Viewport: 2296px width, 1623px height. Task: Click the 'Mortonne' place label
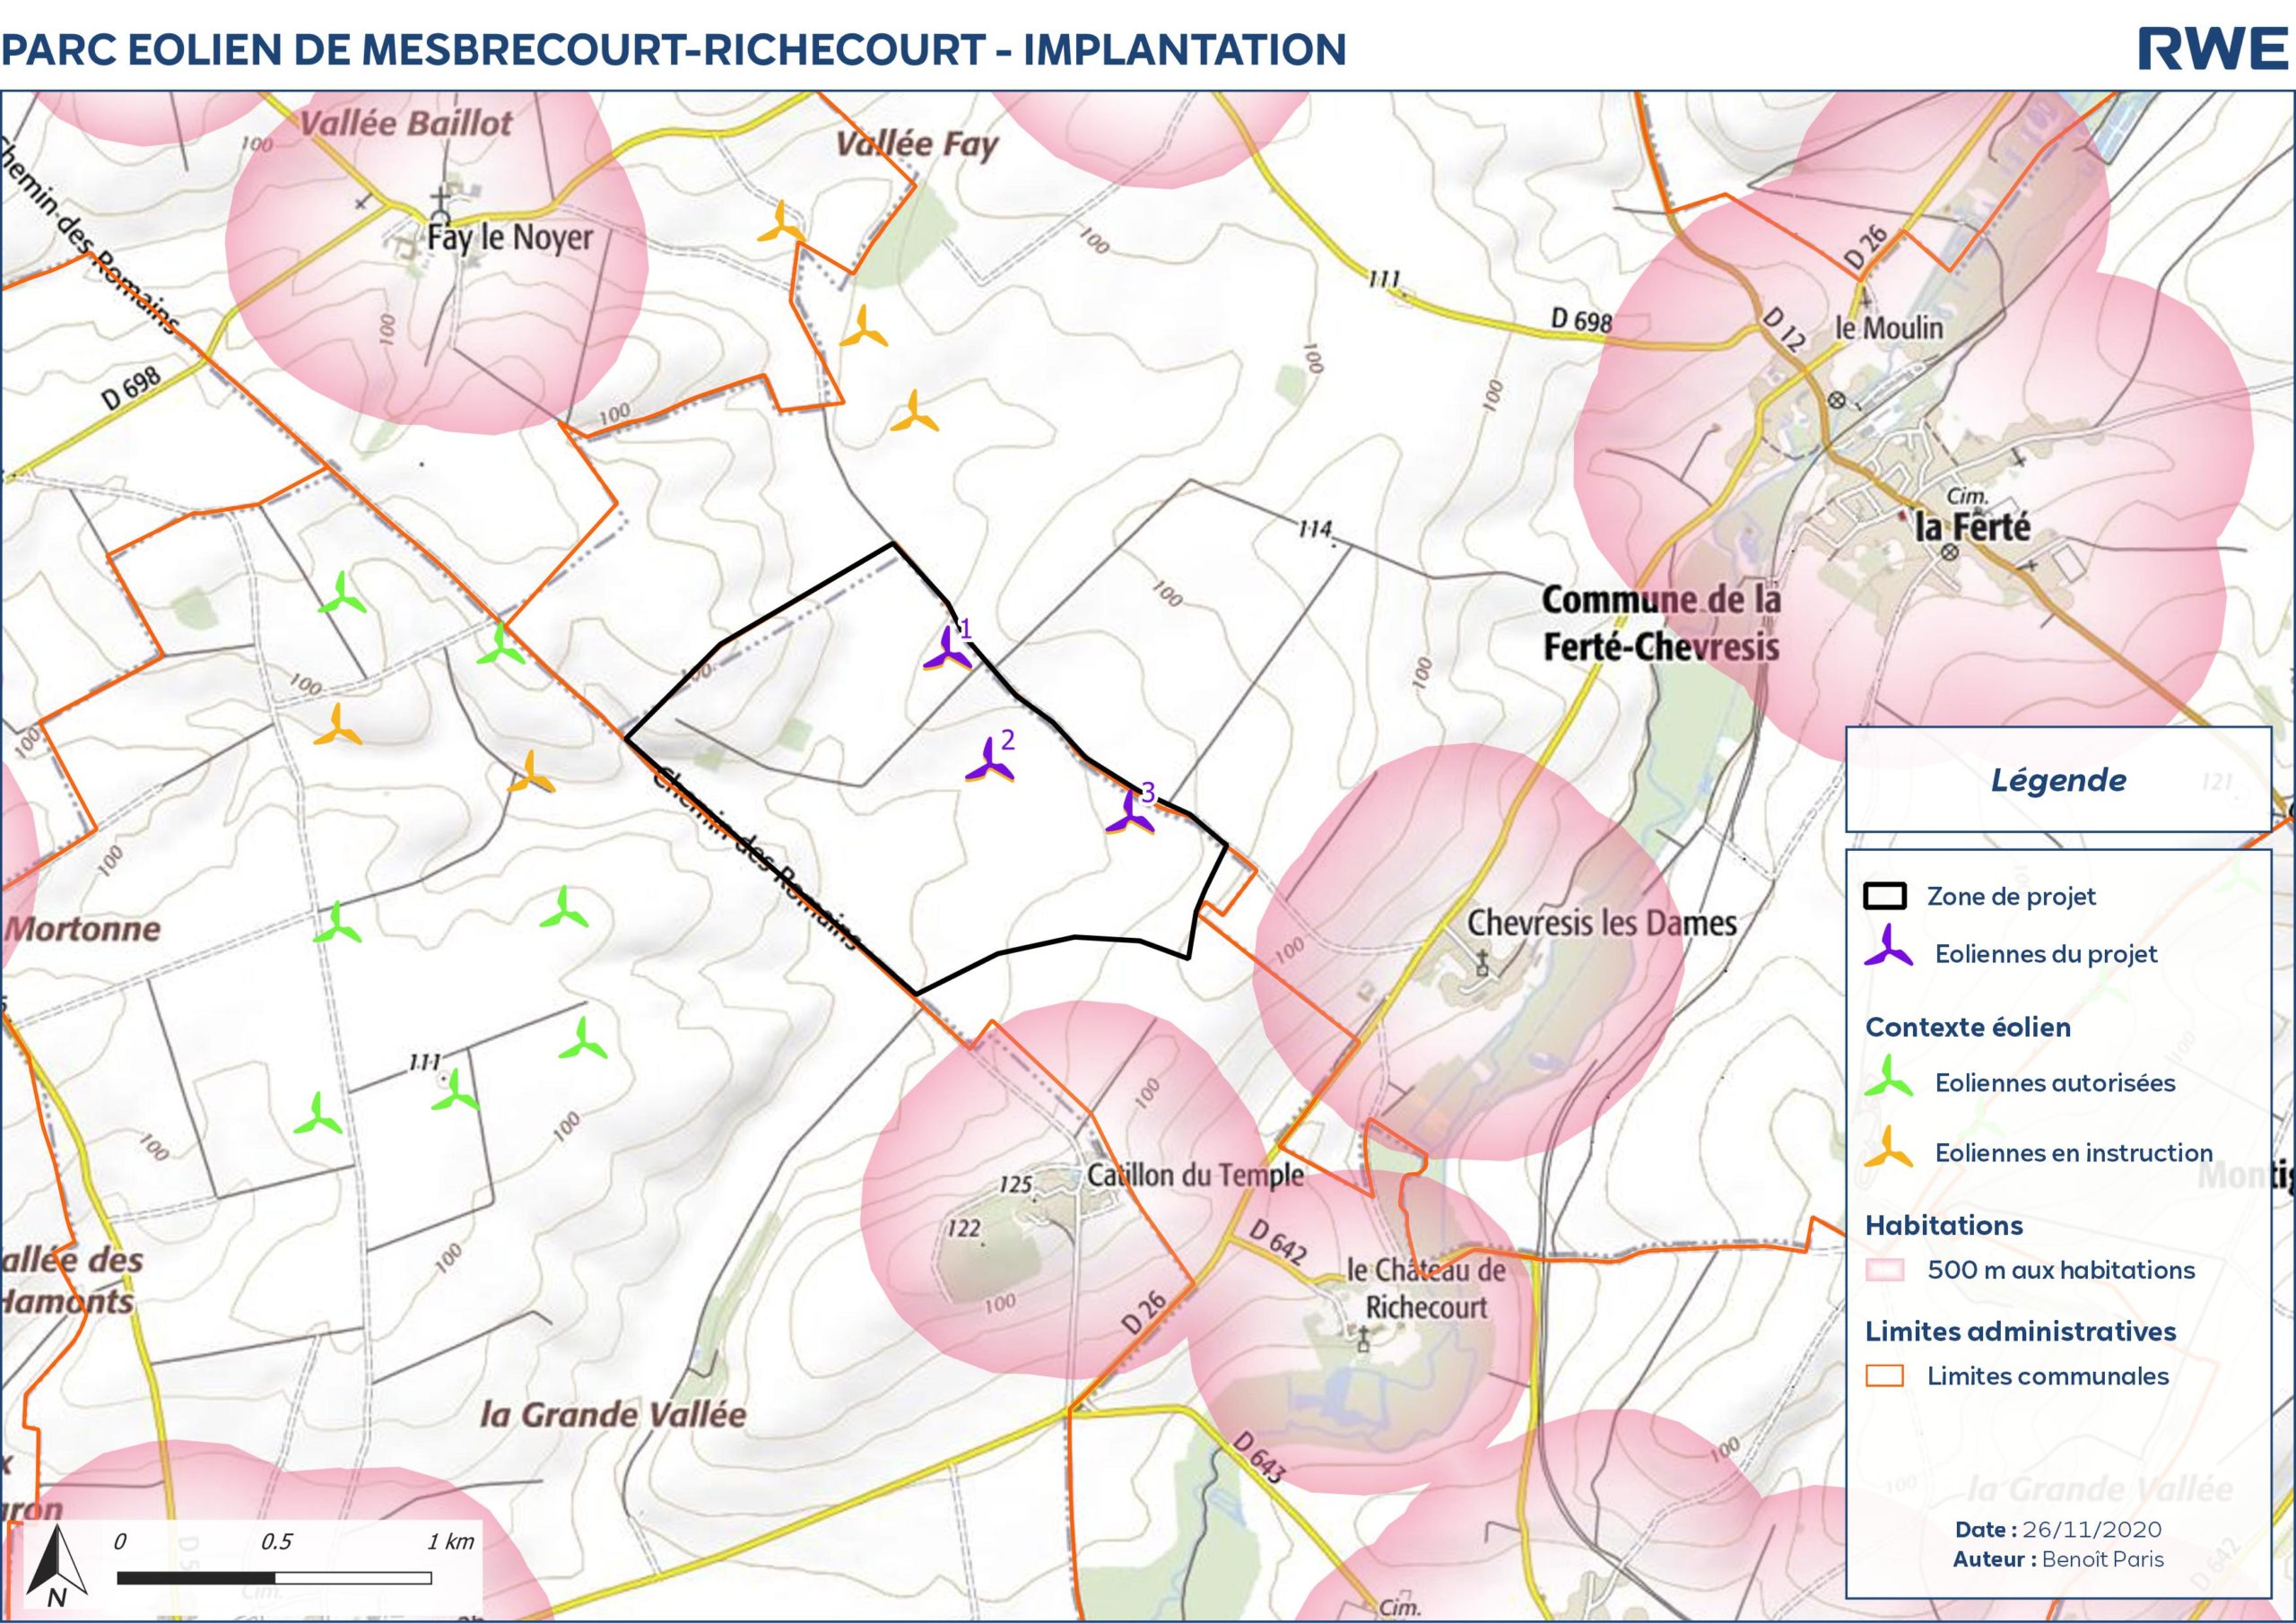[x=82, y=928]
